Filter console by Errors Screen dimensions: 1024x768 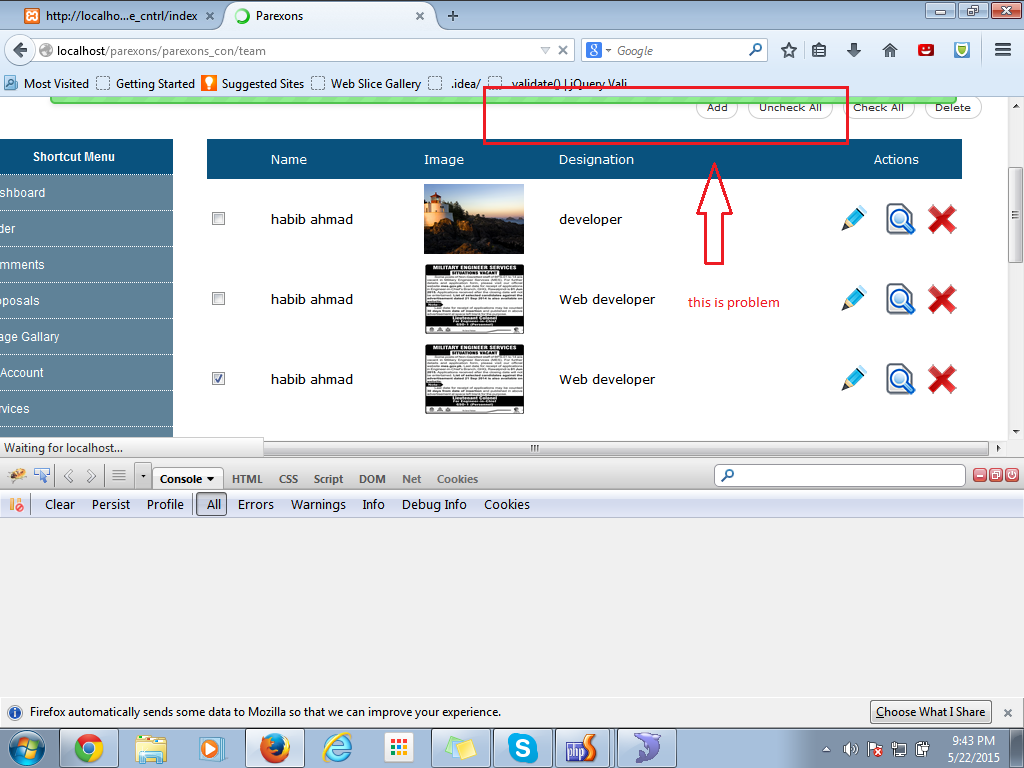(x=255, y=504)
